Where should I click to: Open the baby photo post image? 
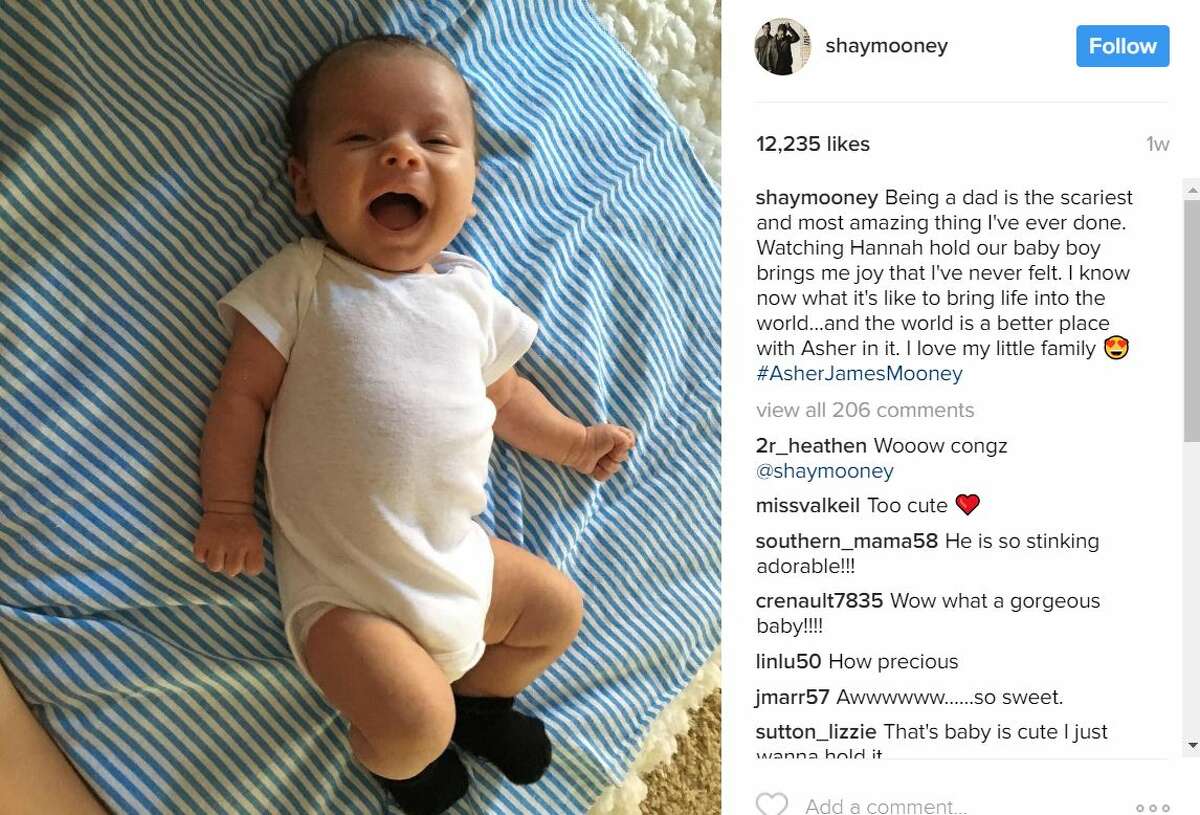tap(360, 407)
